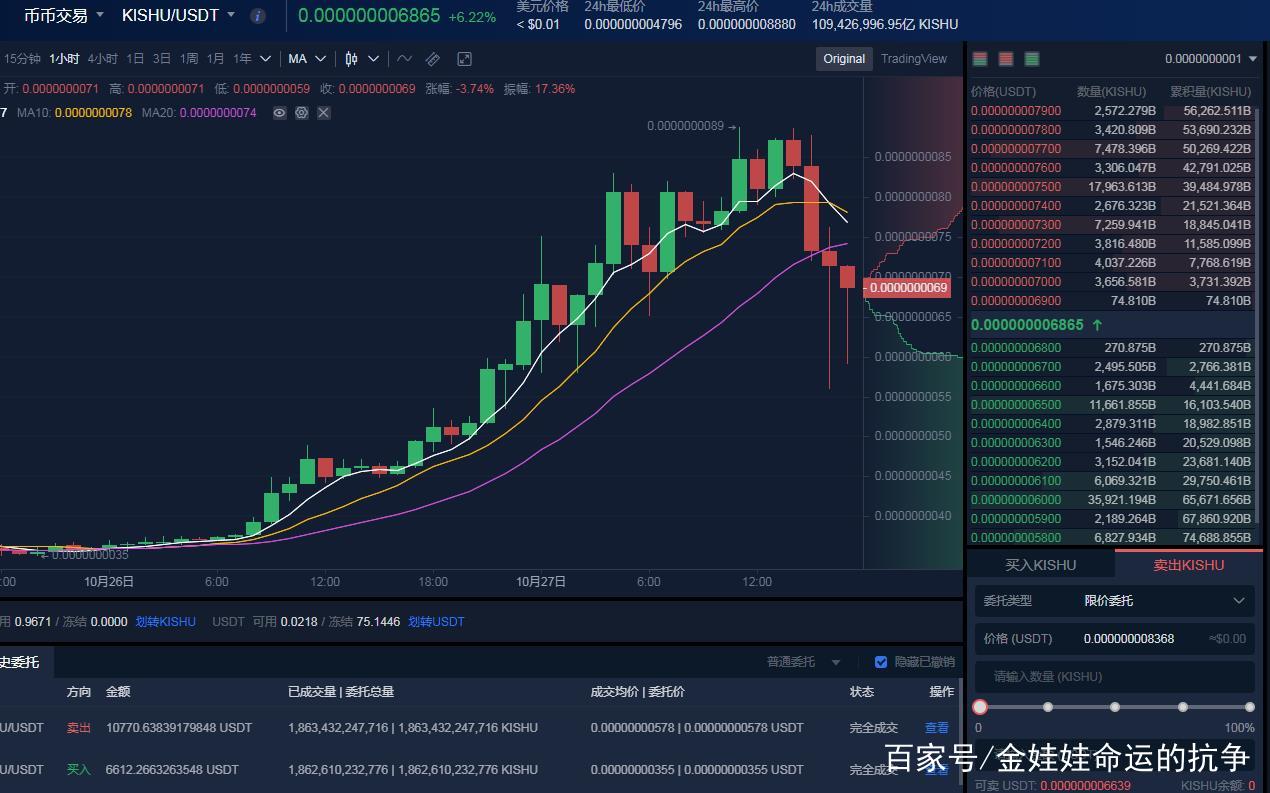1270x793 pixels.
Task: Open MA indicator settings gear
Action: [x=301, y=113]
